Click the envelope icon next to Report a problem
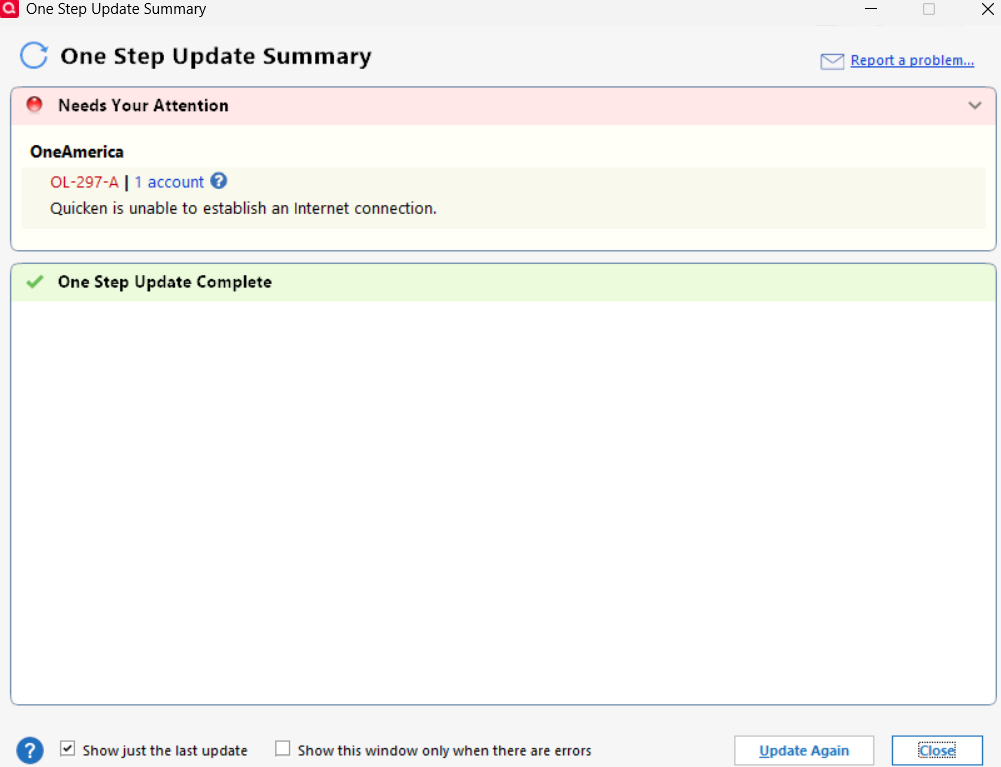The image size is (1001, 767). click(832, 61)
